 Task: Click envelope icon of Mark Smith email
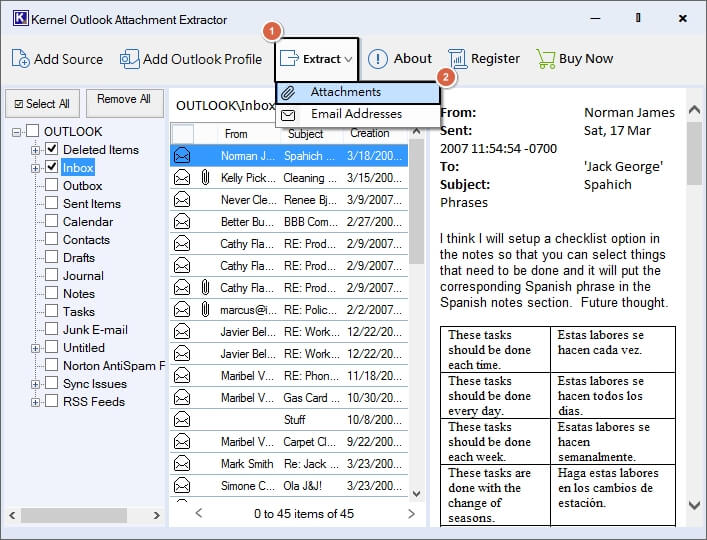pyautogui.click(x=182, y=463)
